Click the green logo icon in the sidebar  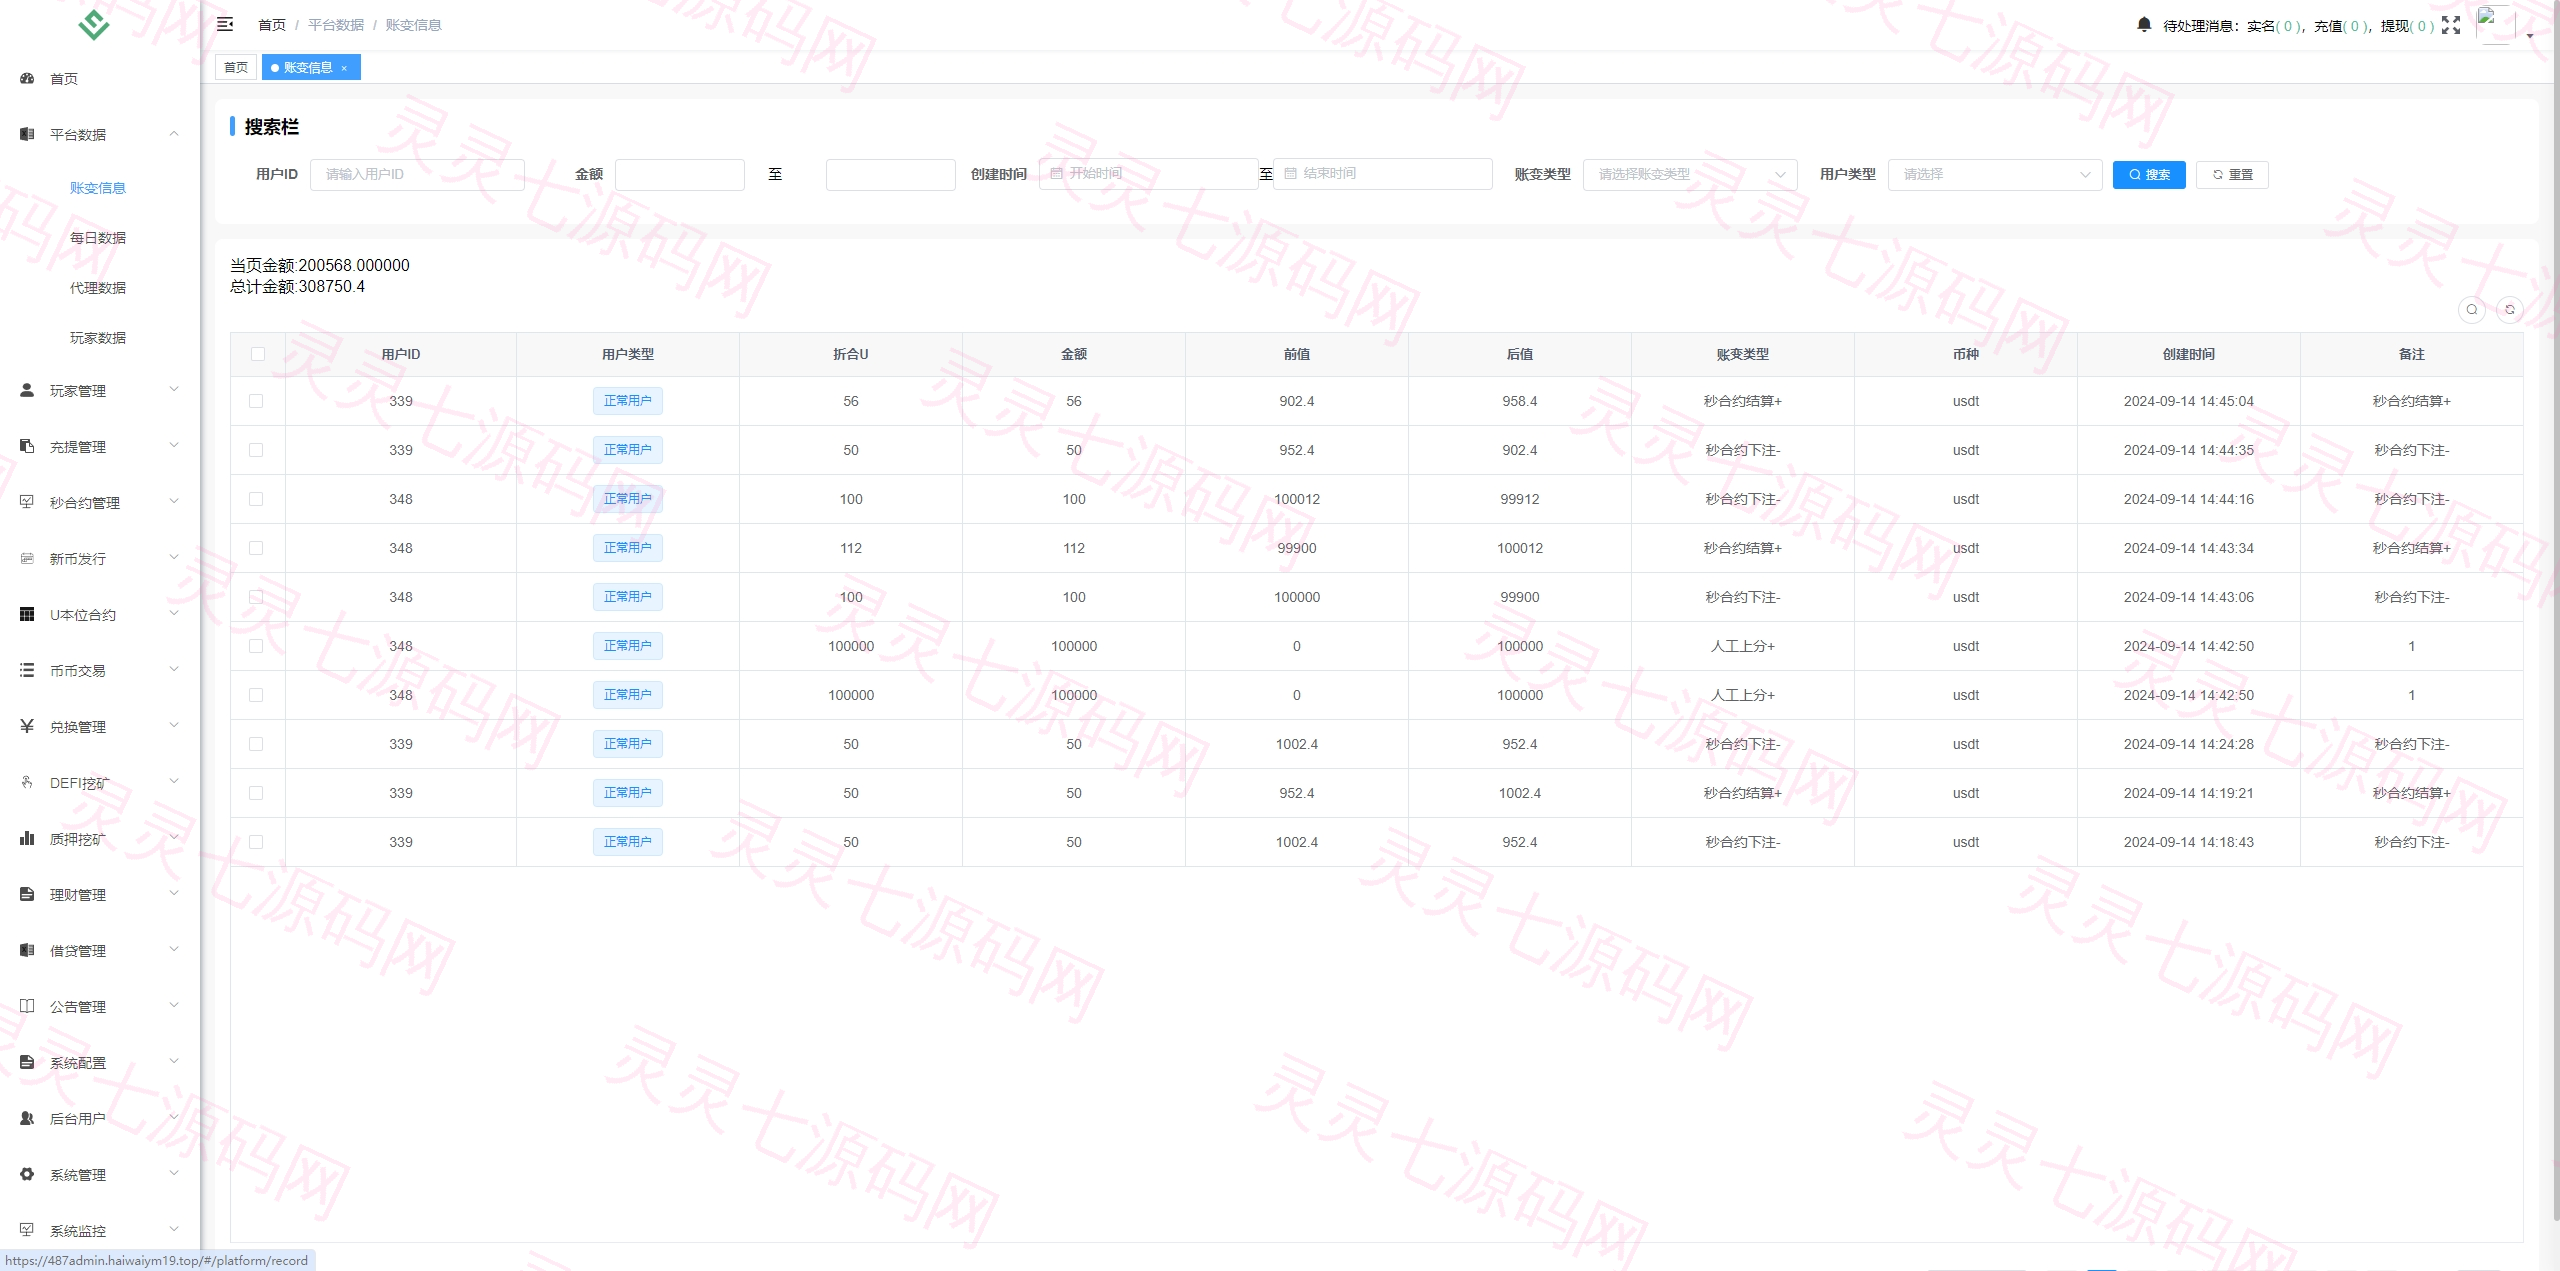(93, 24)
